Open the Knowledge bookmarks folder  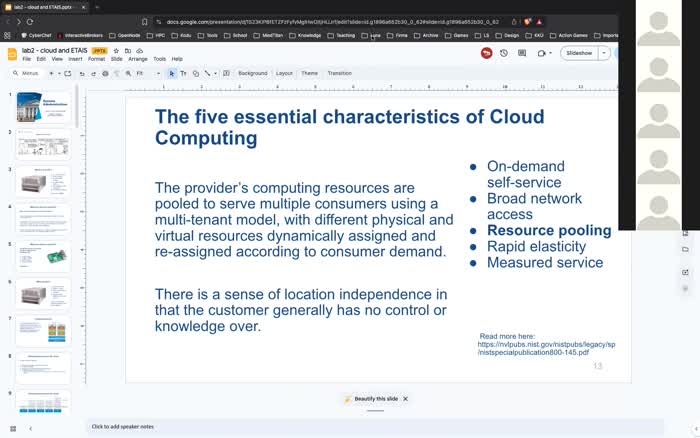[x=305, y=35]
